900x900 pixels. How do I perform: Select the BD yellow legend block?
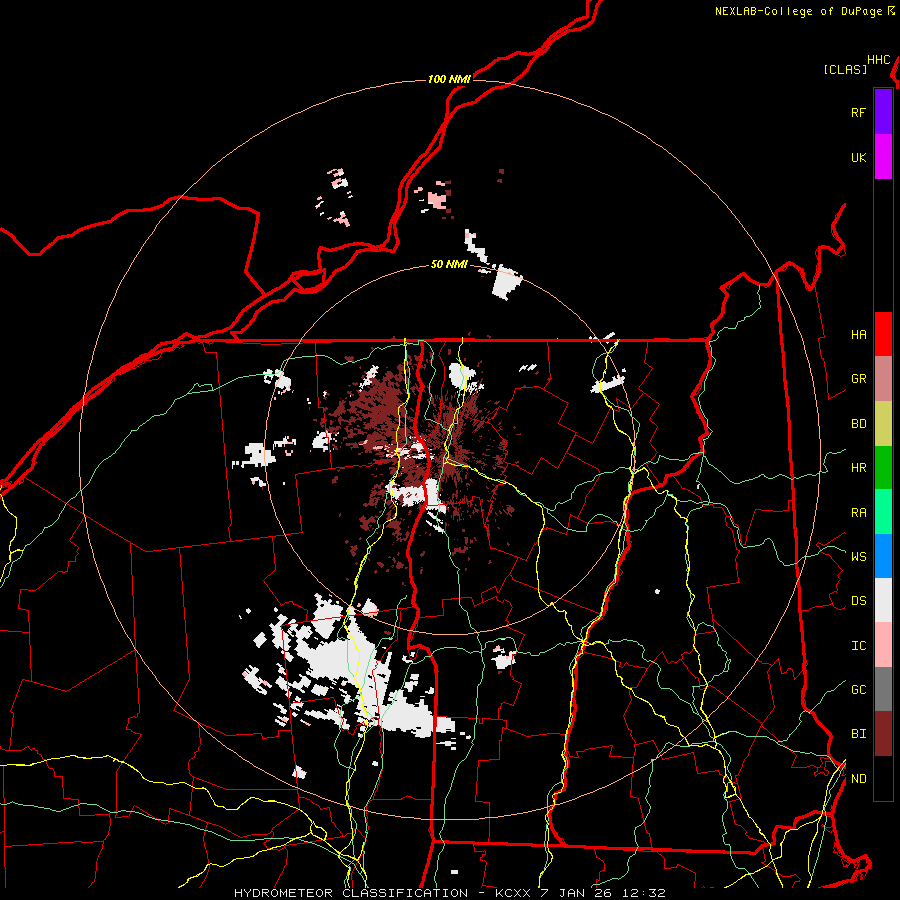(x=883, y=424)
